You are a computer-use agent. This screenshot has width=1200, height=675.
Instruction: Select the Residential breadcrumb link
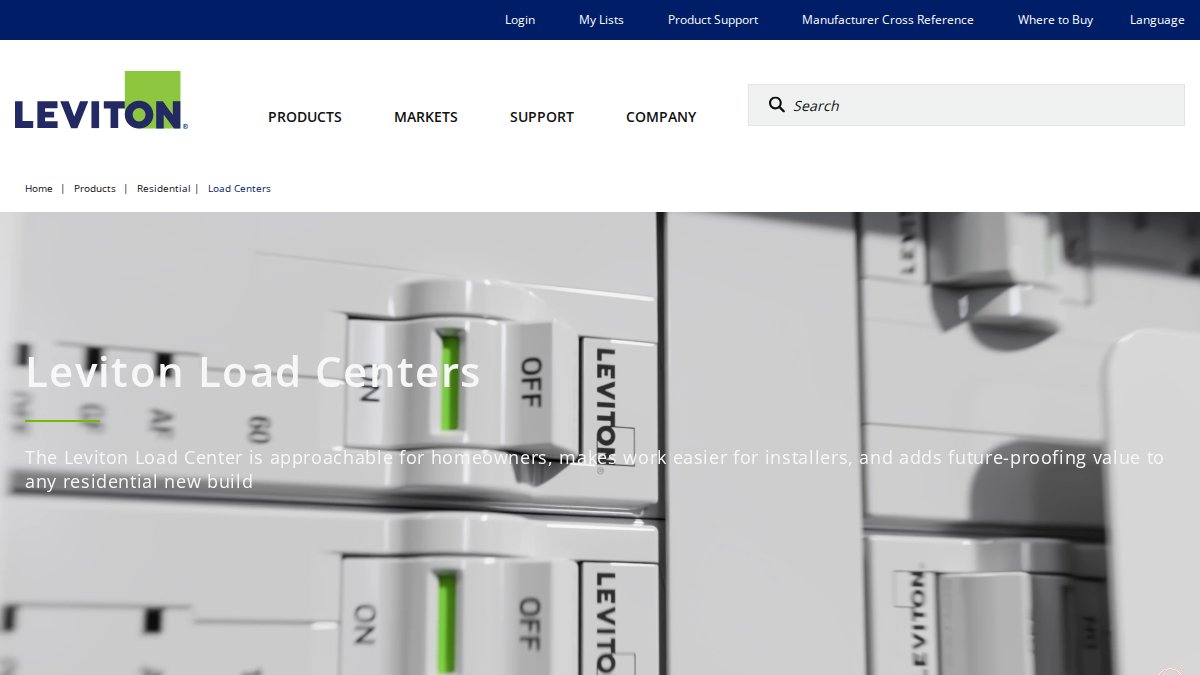163,188
